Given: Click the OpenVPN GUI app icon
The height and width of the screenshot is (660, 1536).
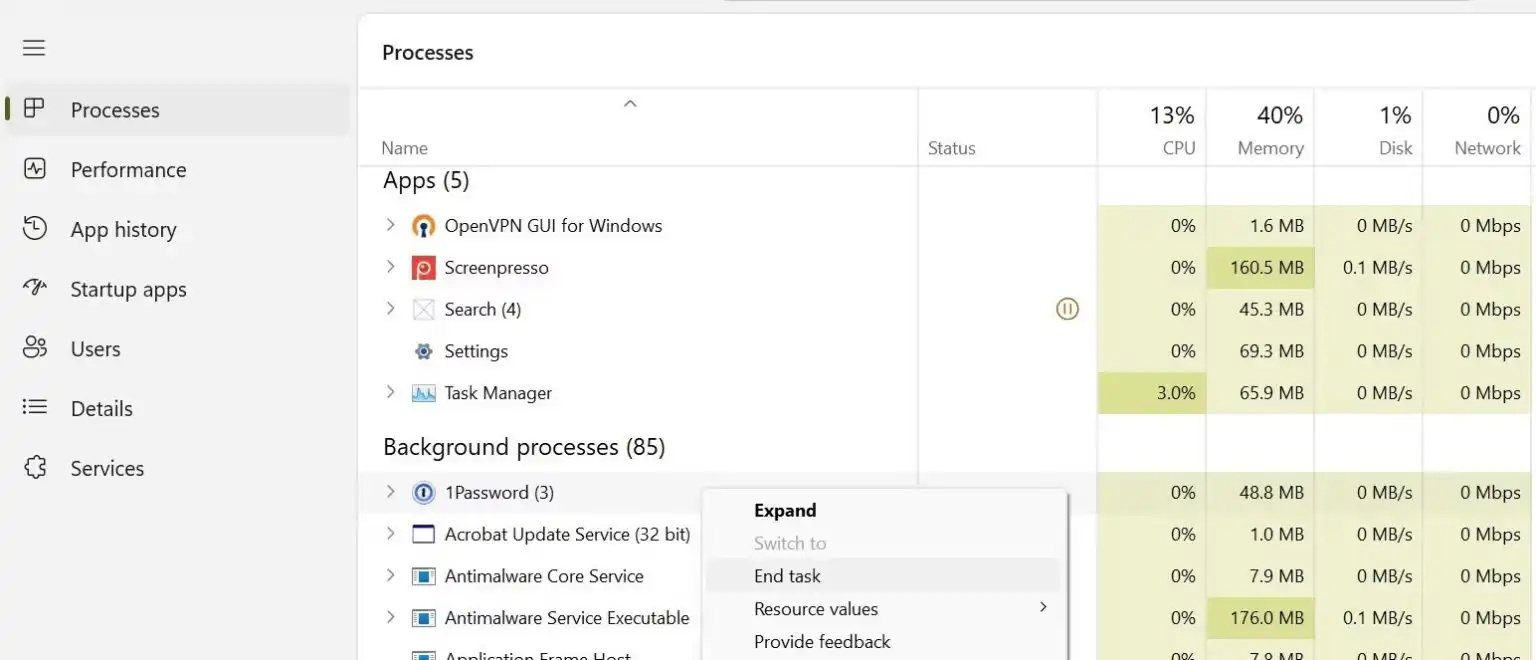Looking at the screenshot, I should pos(424,226).
